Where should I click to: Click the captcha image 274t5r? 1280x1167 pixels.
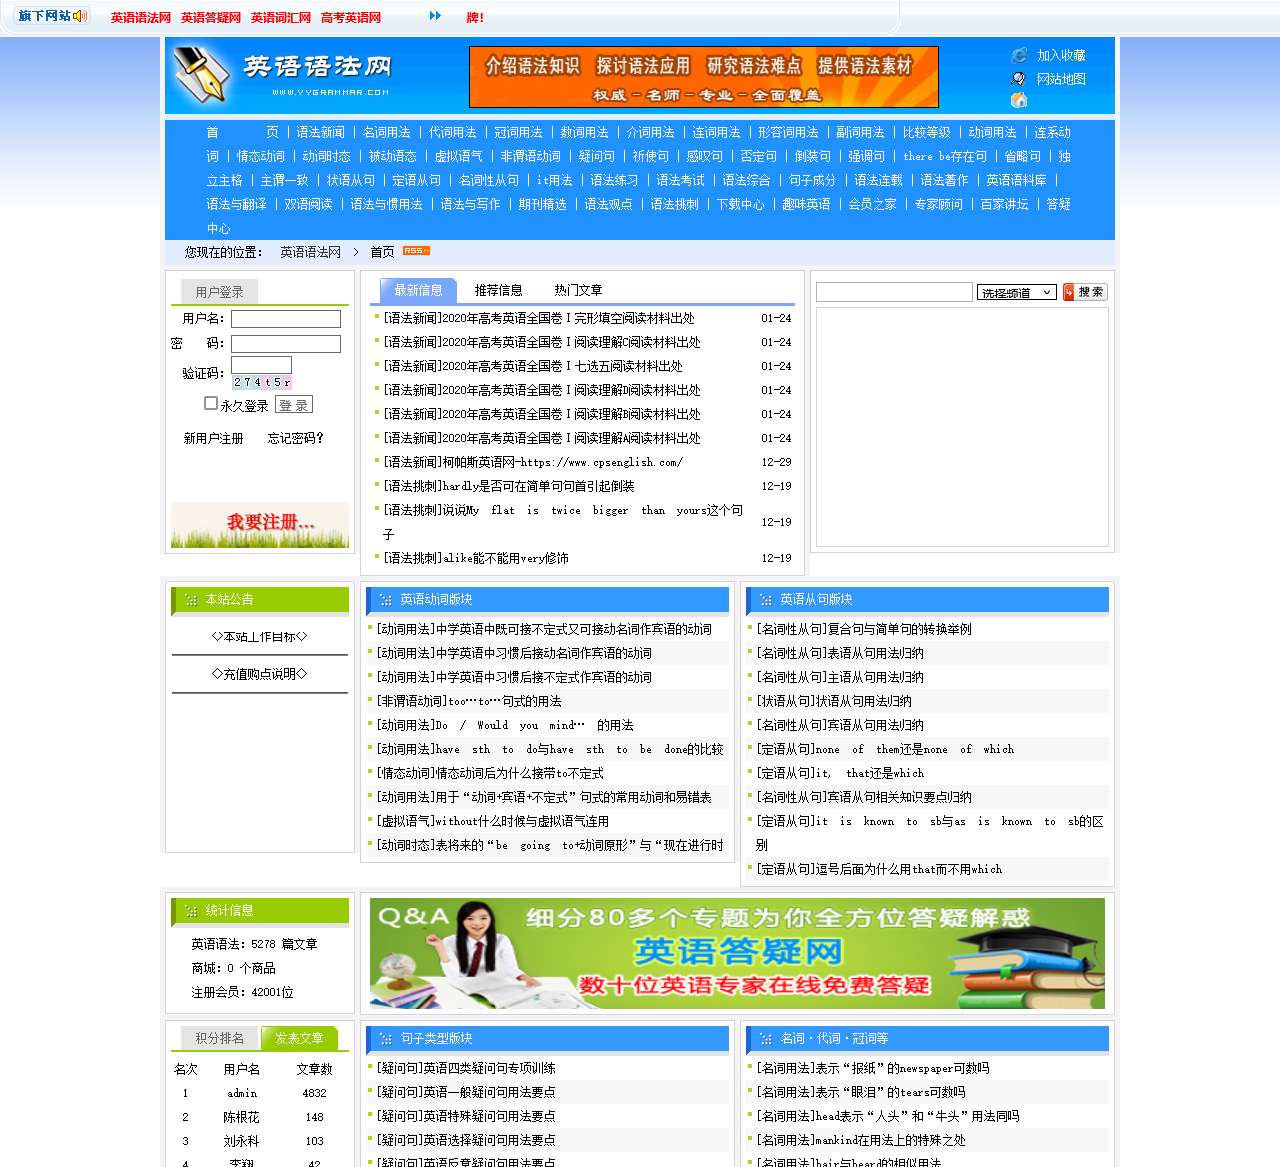(x=262, y=382)
